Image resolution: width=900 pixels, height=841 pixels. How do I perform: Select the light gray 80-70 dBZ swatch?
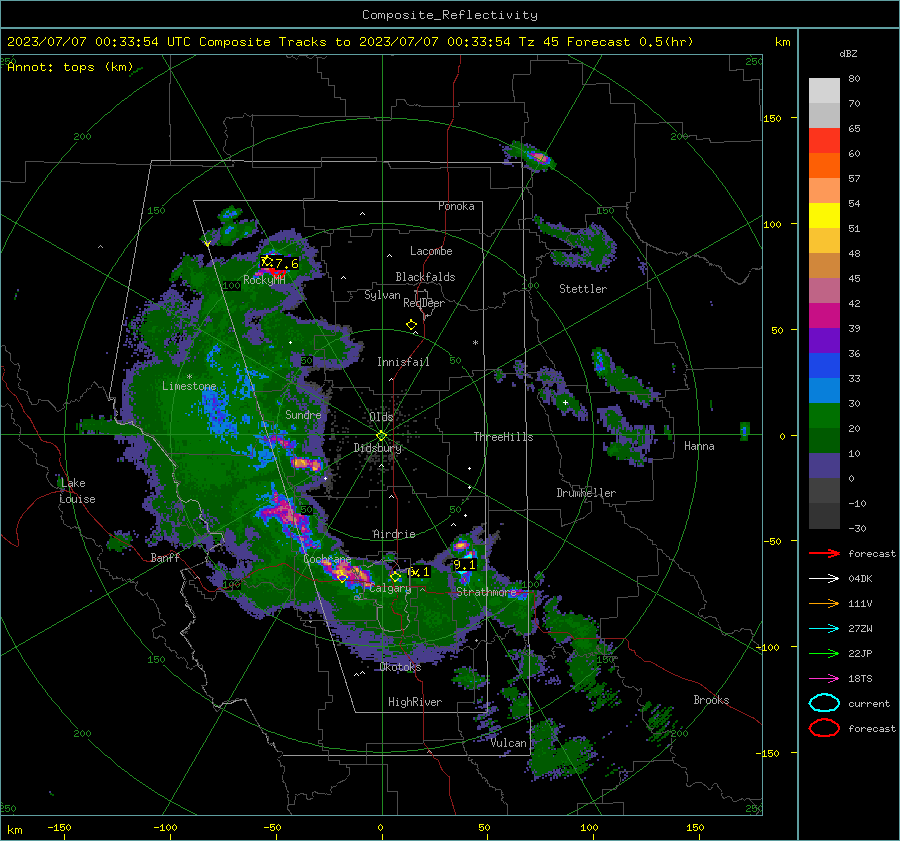point(824,90)
